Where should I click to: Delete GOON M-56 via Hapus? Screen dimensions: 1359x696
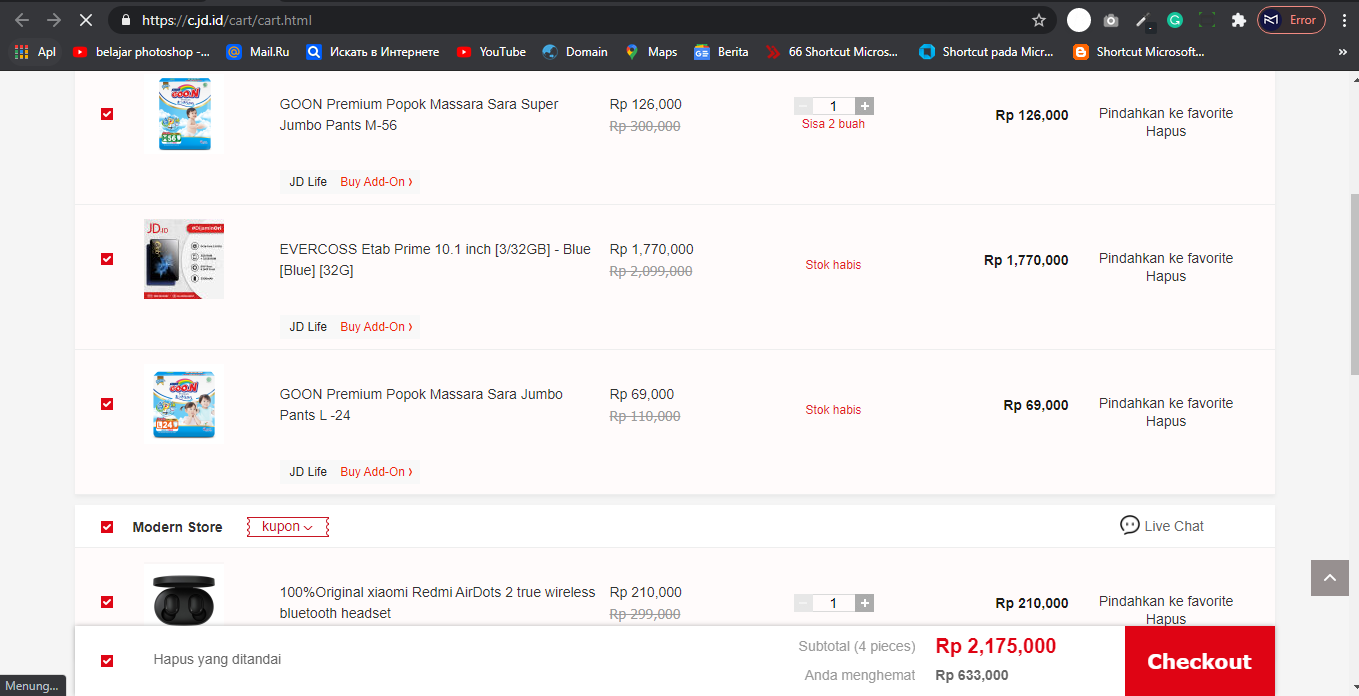tap(1166, 131)
